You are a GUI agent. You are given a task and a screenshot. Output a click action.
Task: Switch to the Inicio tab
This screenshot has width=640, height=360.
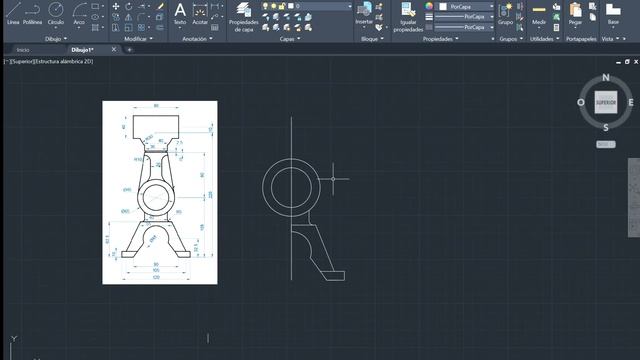pyautogui.click(x=23, y=50)
